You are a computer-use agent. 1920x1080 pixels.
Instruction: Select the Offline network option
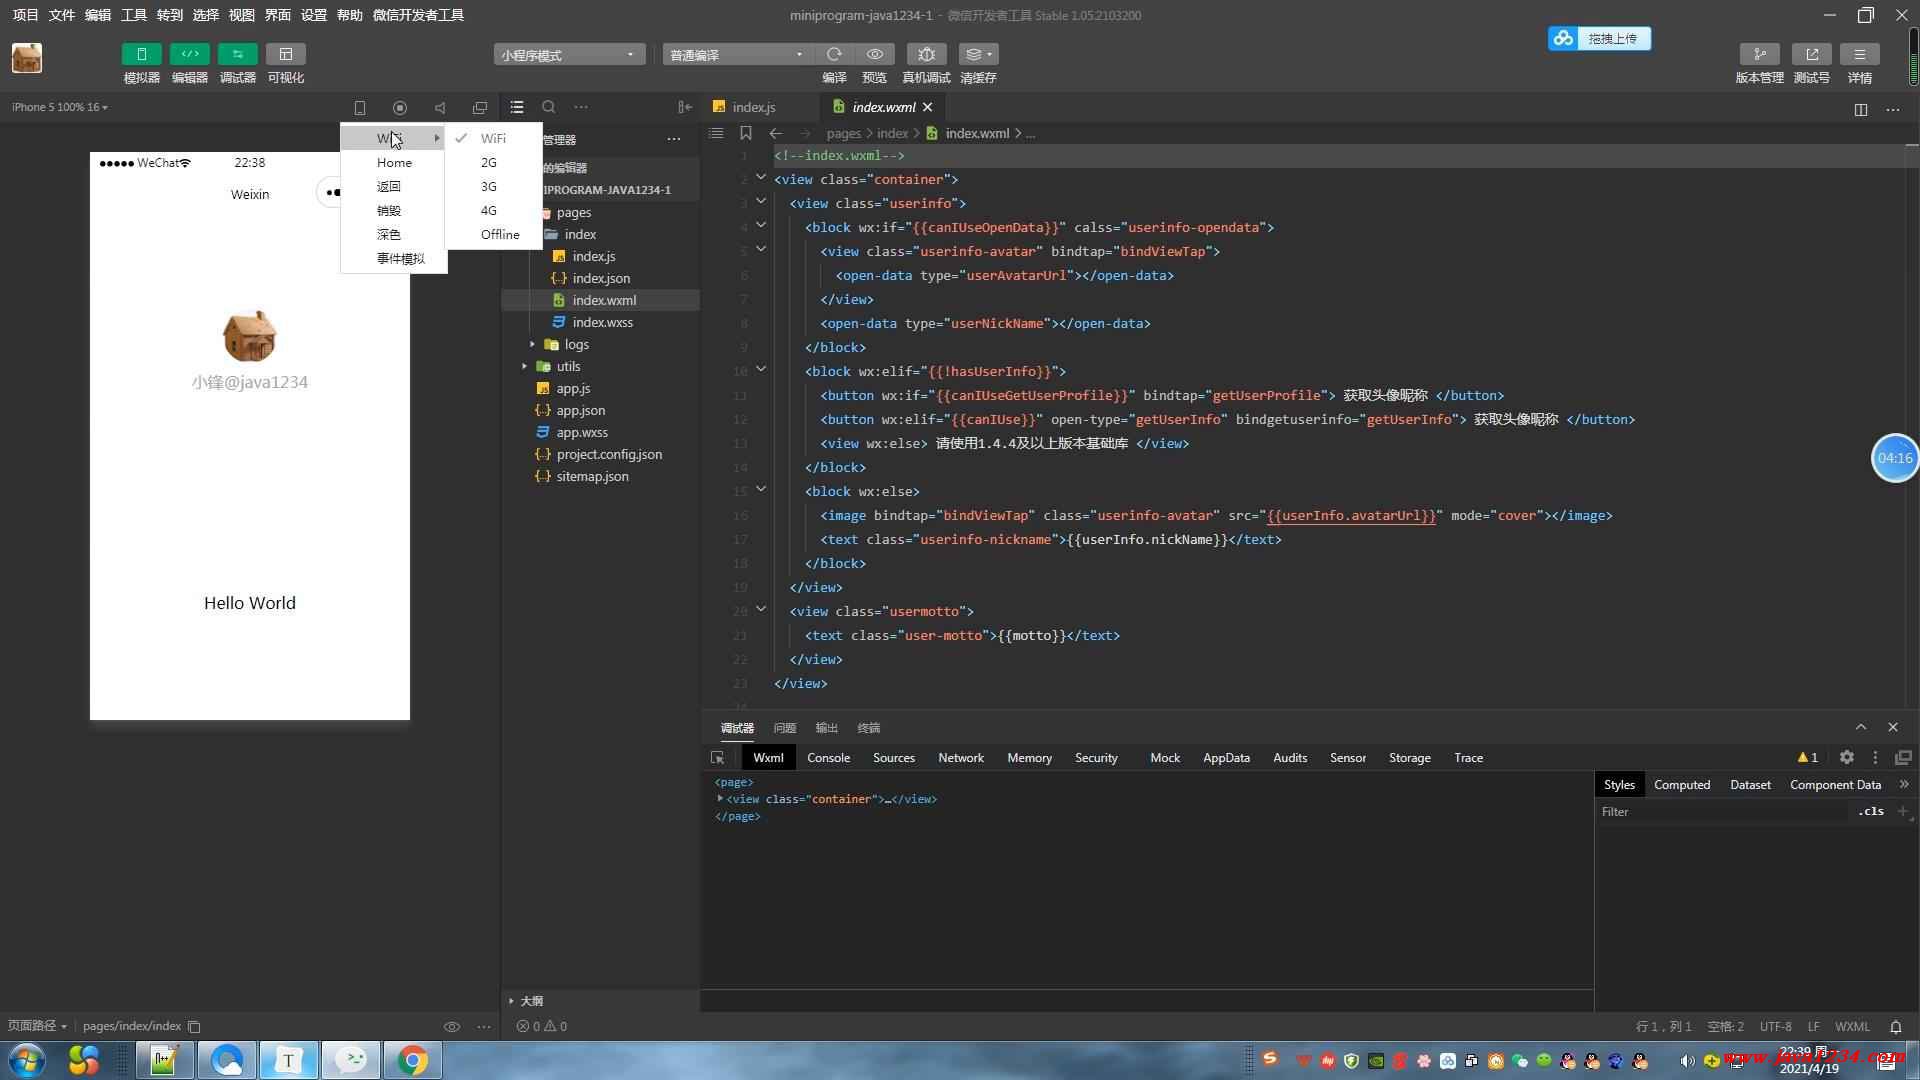click(x=500, y=234)
